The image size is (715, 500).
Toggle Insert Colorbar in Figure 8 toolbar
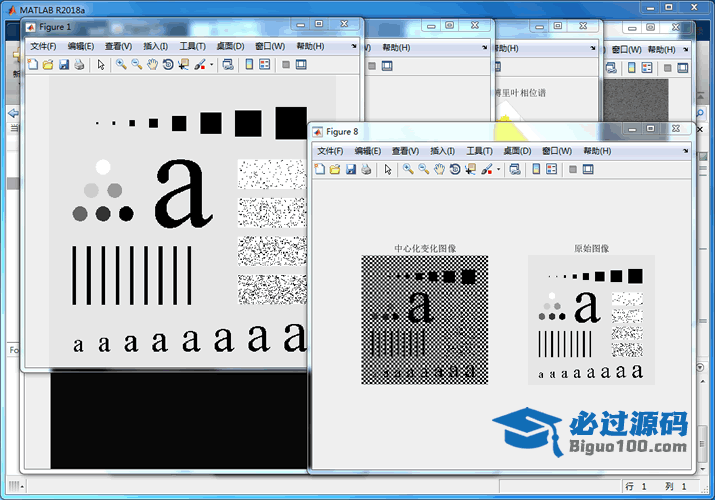coord(536,170)
